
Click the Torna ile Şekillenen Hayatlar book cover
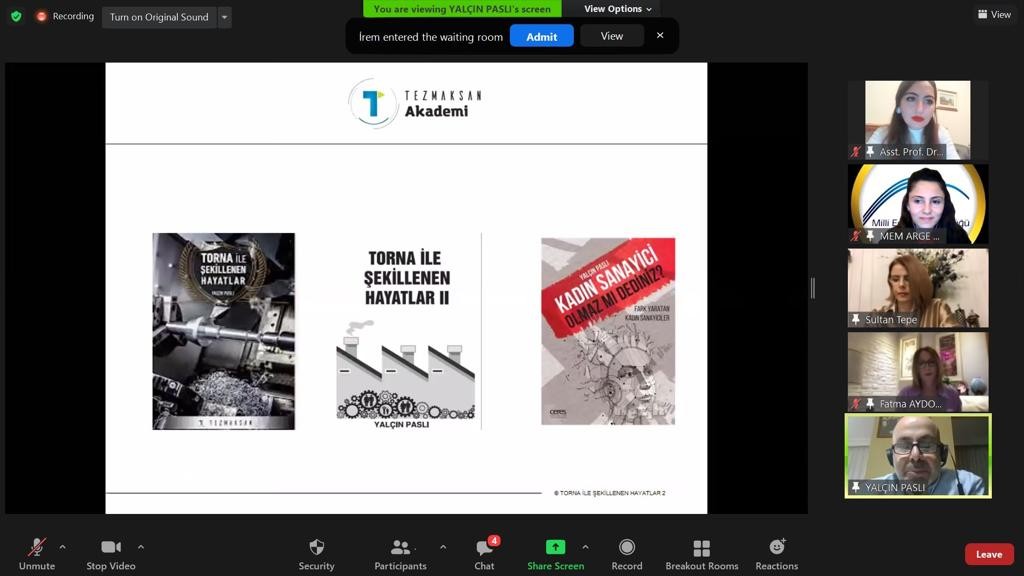click(x=223, y=331)
